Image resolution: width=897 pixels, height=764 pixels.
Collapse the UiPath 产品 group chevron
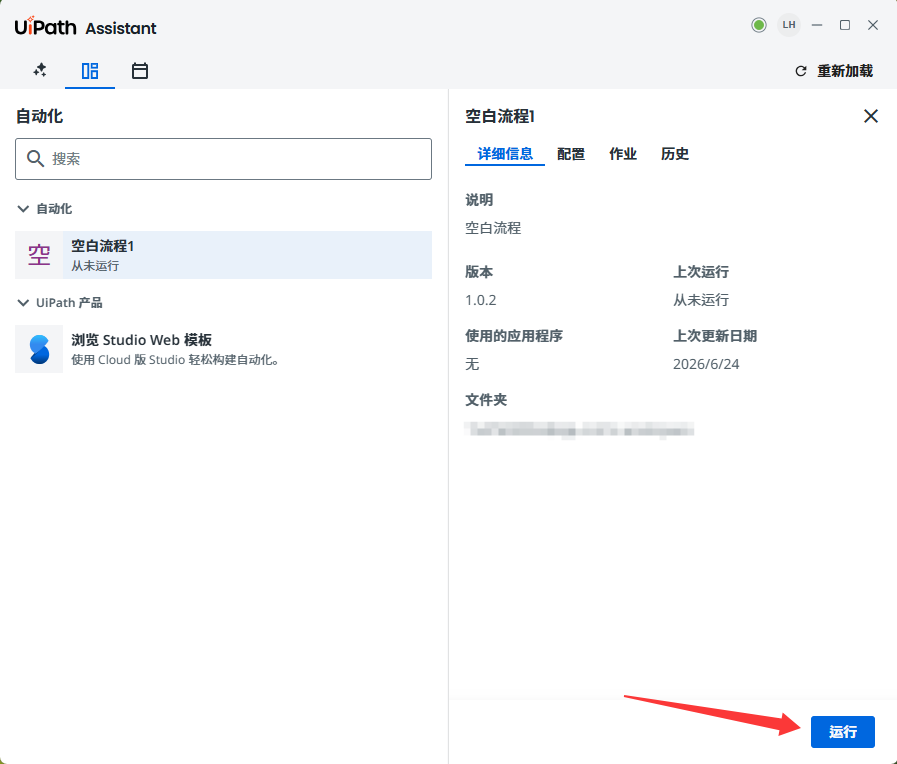tap(23, 303)
